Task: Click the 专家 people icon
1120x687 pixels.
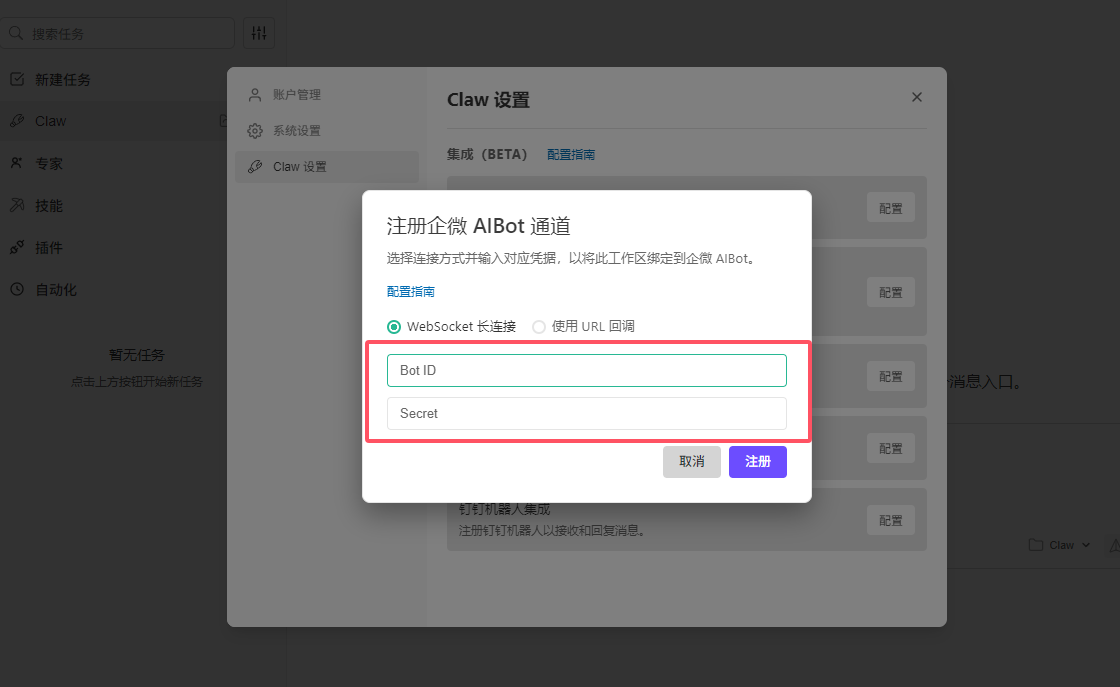Action: pyautogui.click(x=17, y=163)
